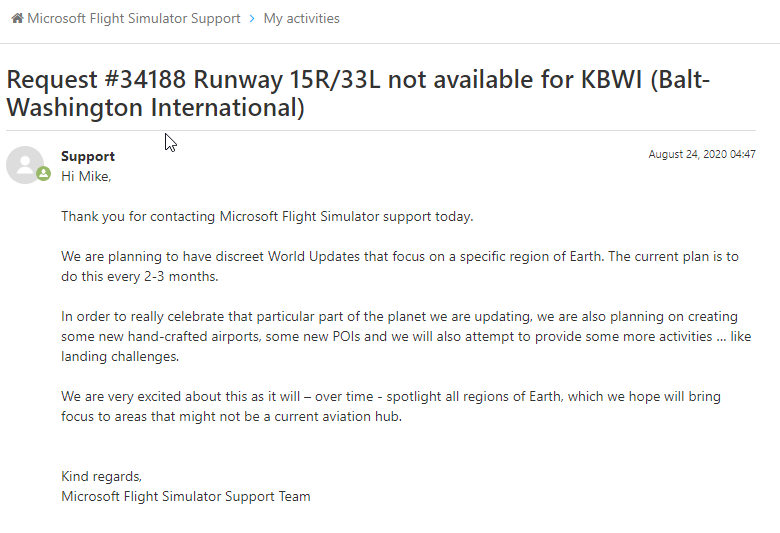Click the breadcrumb chevron separator arrow
This screenshot has width=780, height=533.
252,18
